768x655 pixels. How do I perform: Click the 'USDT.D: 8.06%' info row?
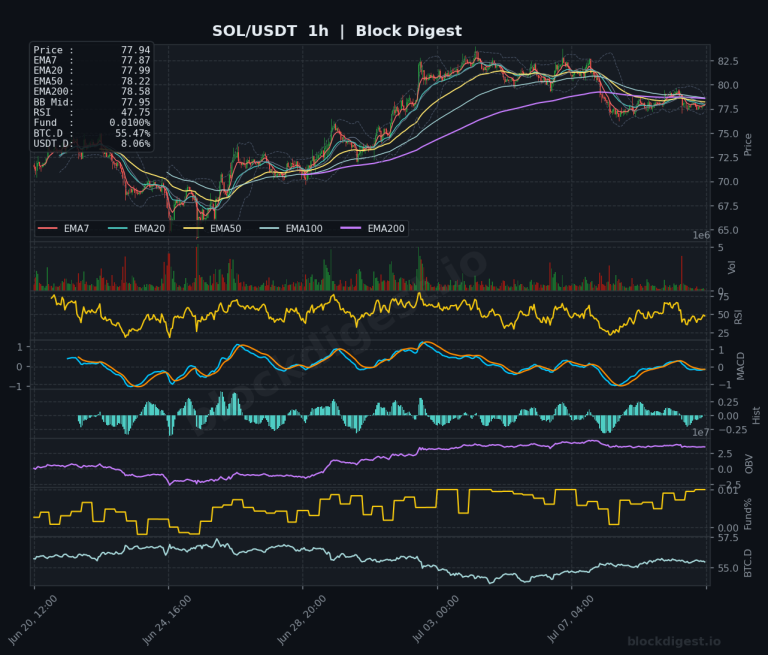click(x=92, y=144)
